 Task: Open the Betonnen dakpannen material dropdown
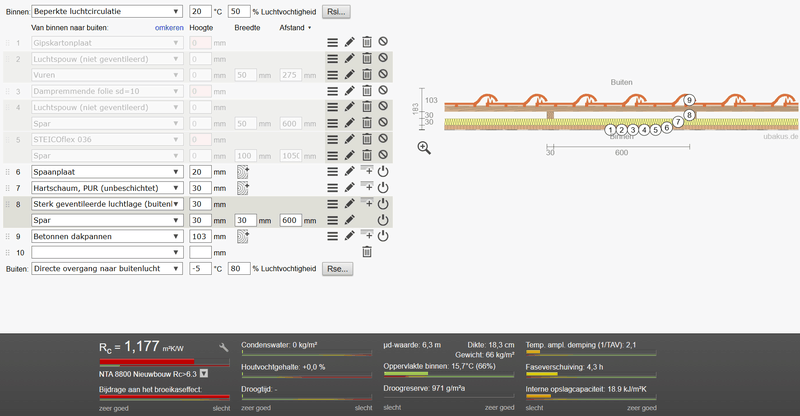click(107, 236)
